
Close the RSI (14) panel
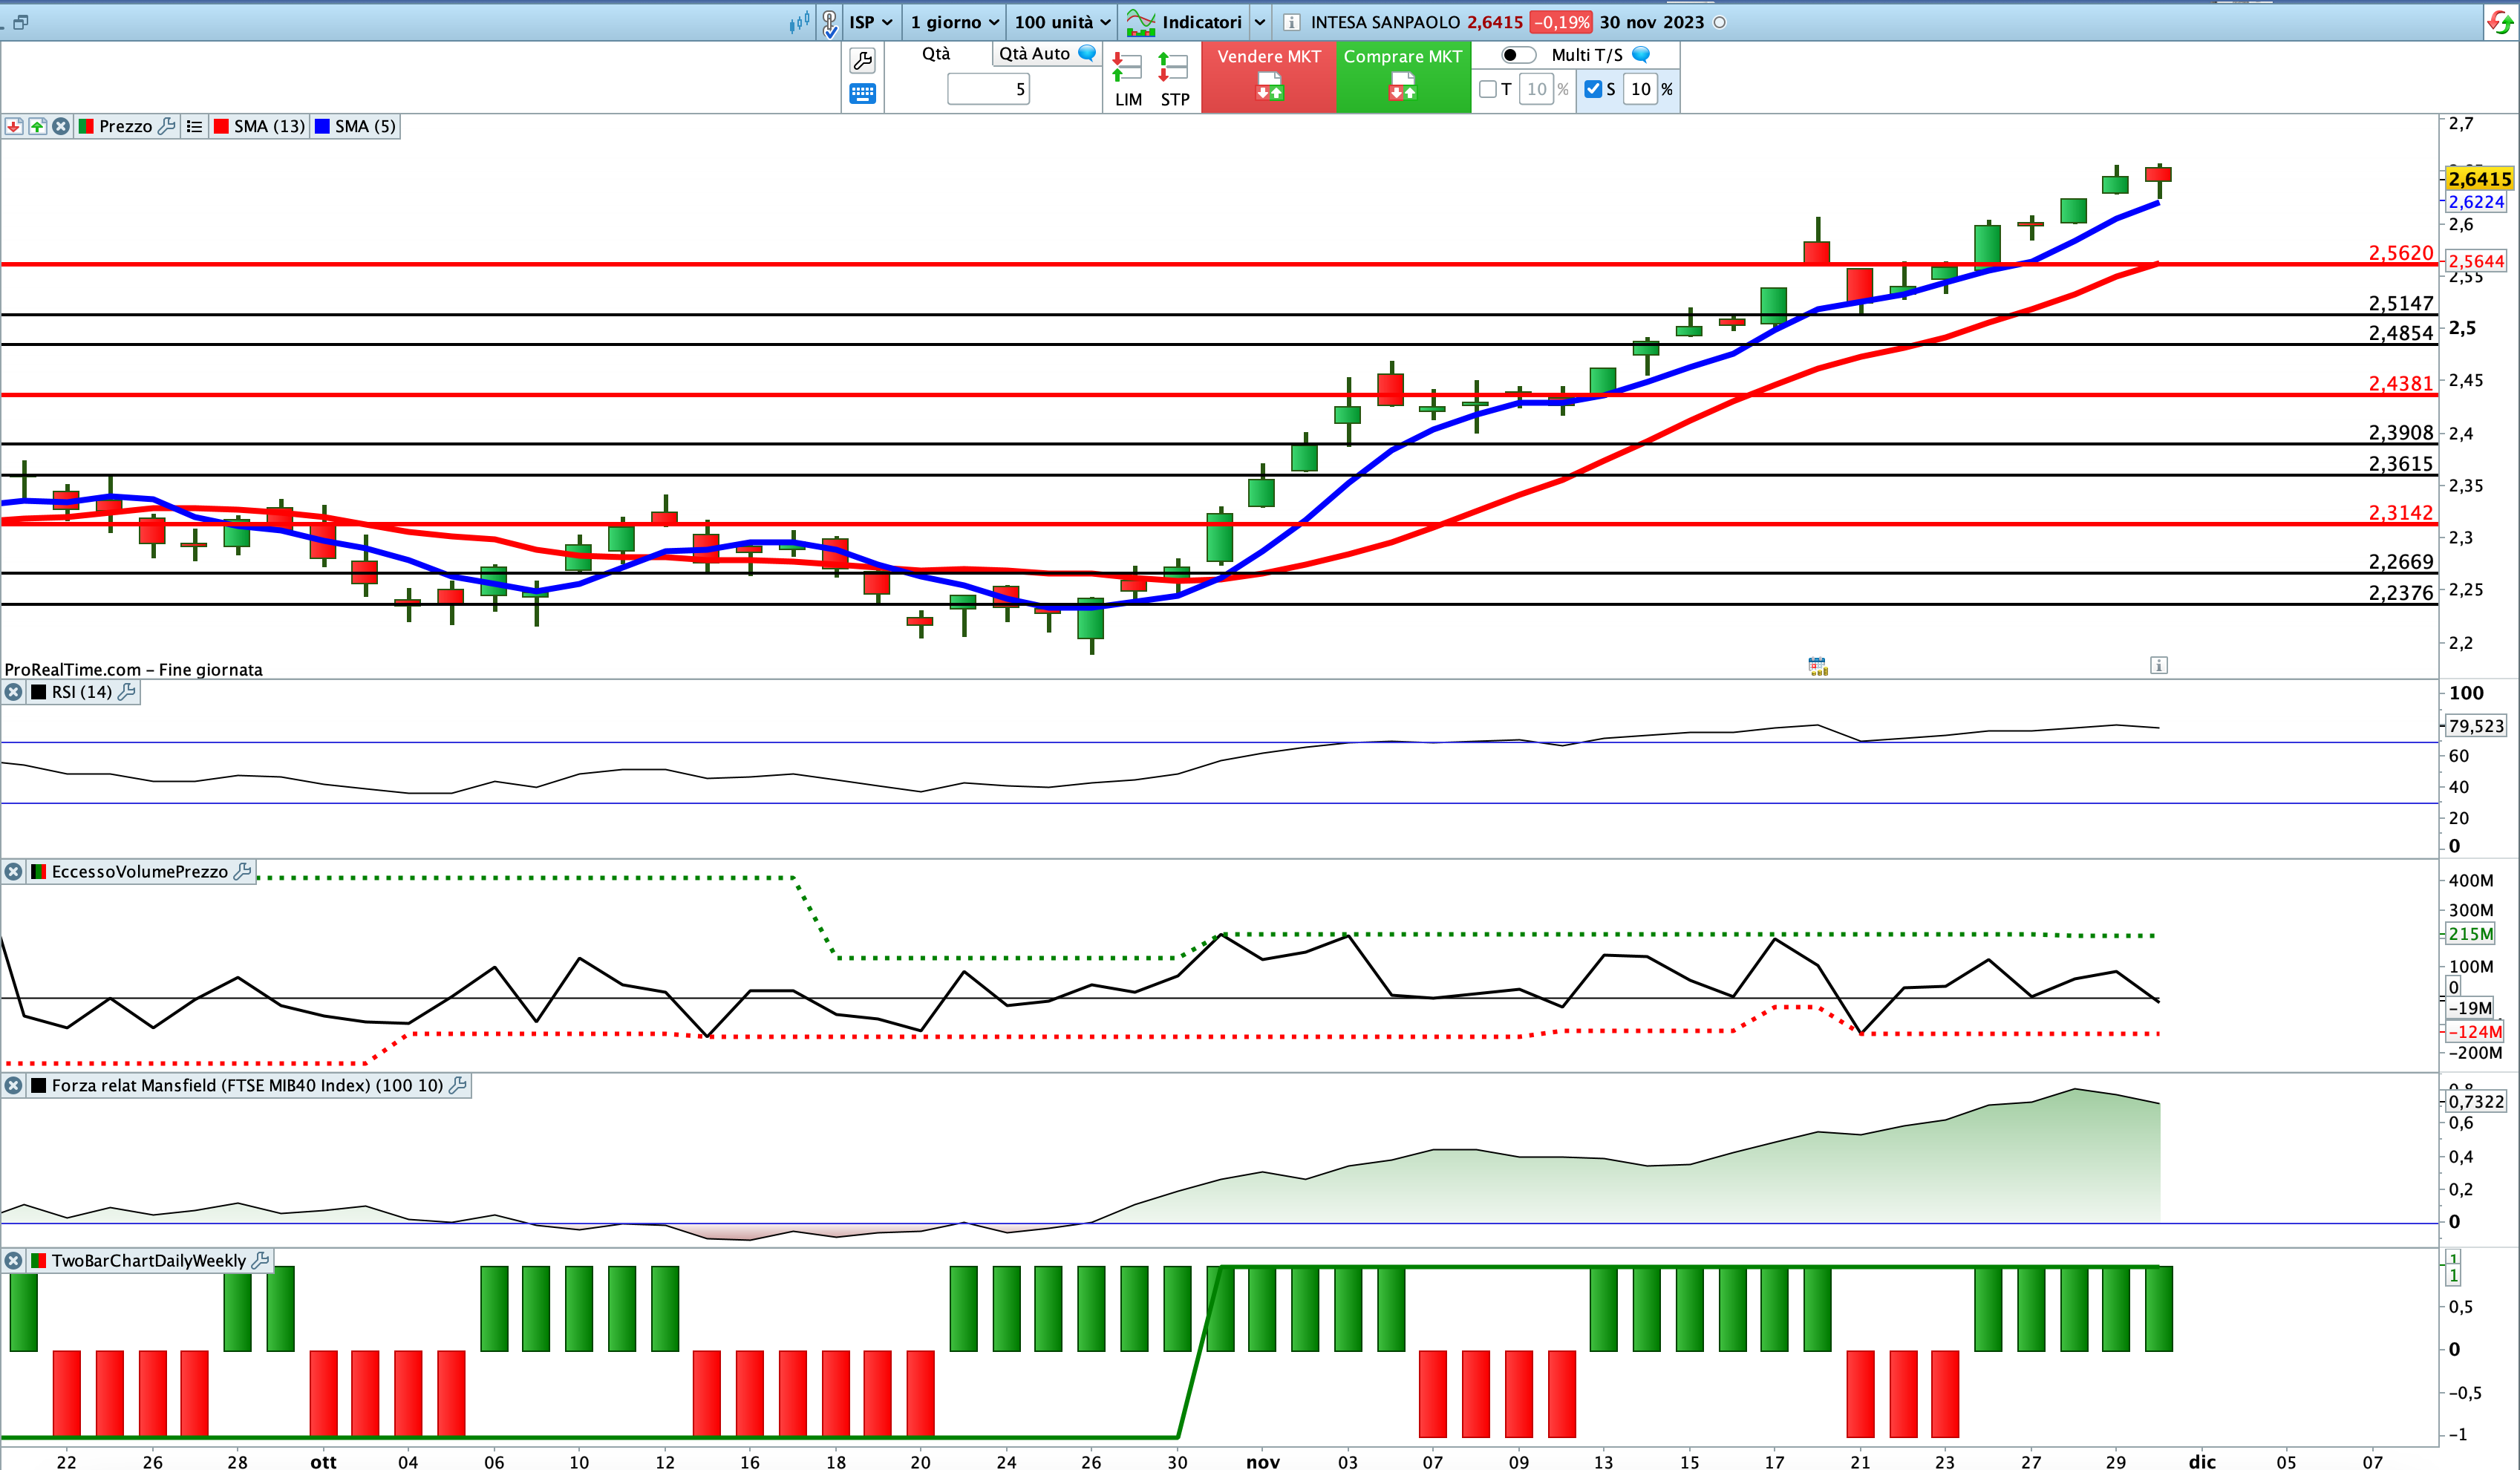coord(13,692)
